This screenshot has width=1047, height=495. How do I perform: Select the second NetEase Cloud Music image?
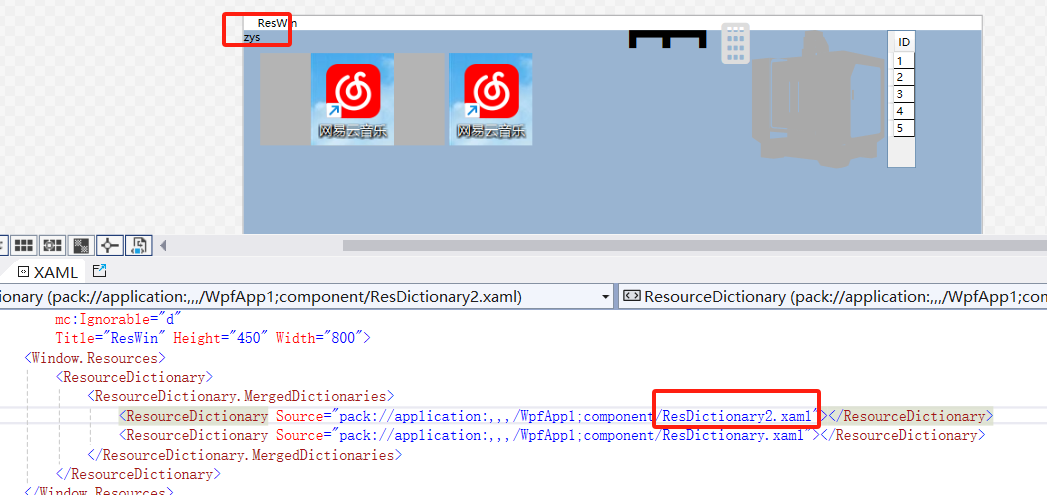491,99
